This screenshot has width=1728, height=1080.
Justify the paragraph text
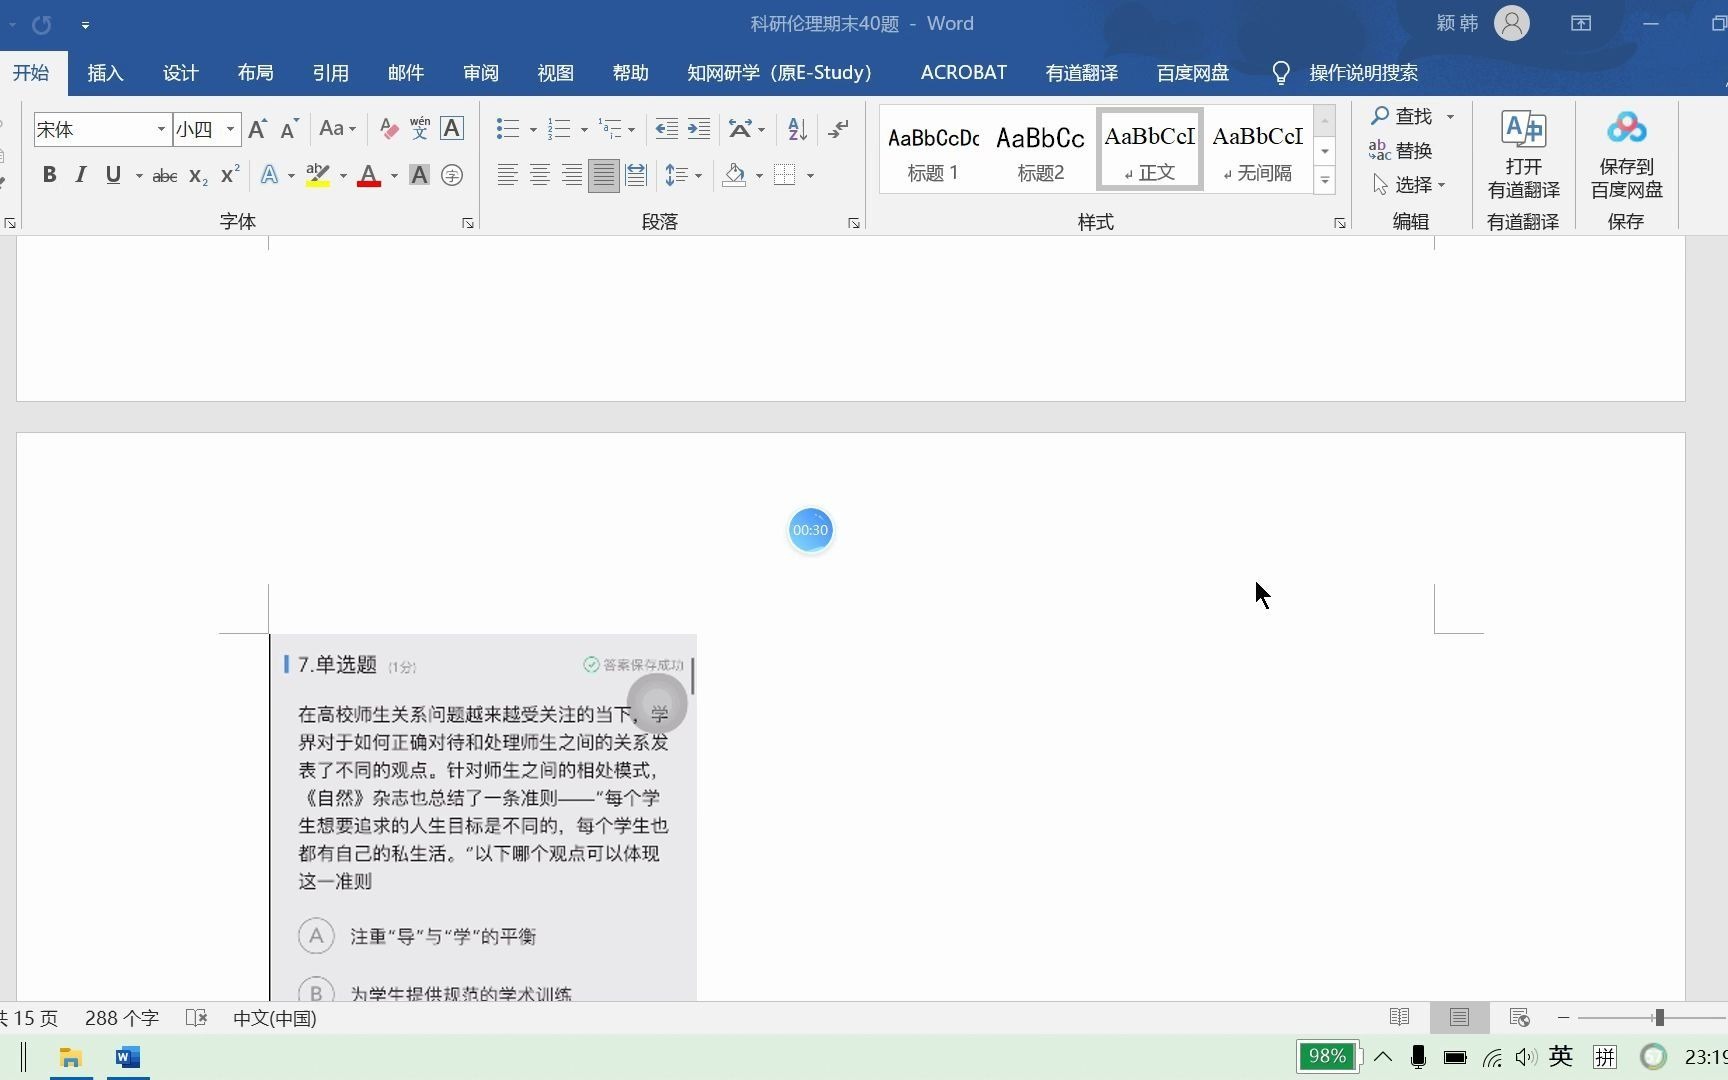pos(604,175)
